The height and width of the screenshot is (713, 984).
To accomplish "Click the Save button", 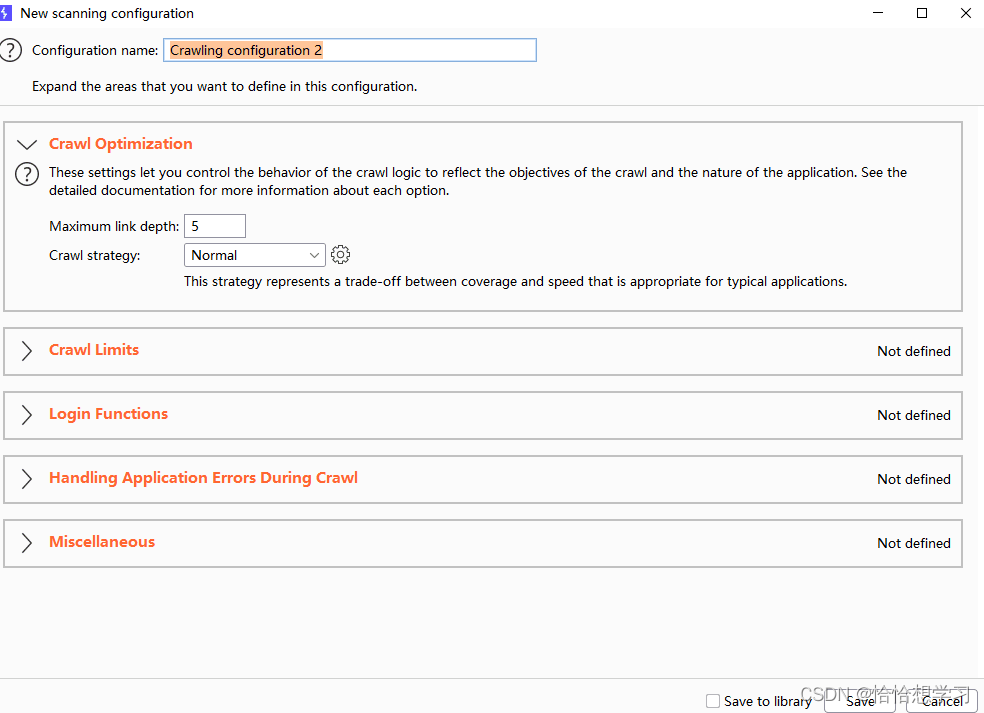I will pyautogui.click(x=860, y=701).
